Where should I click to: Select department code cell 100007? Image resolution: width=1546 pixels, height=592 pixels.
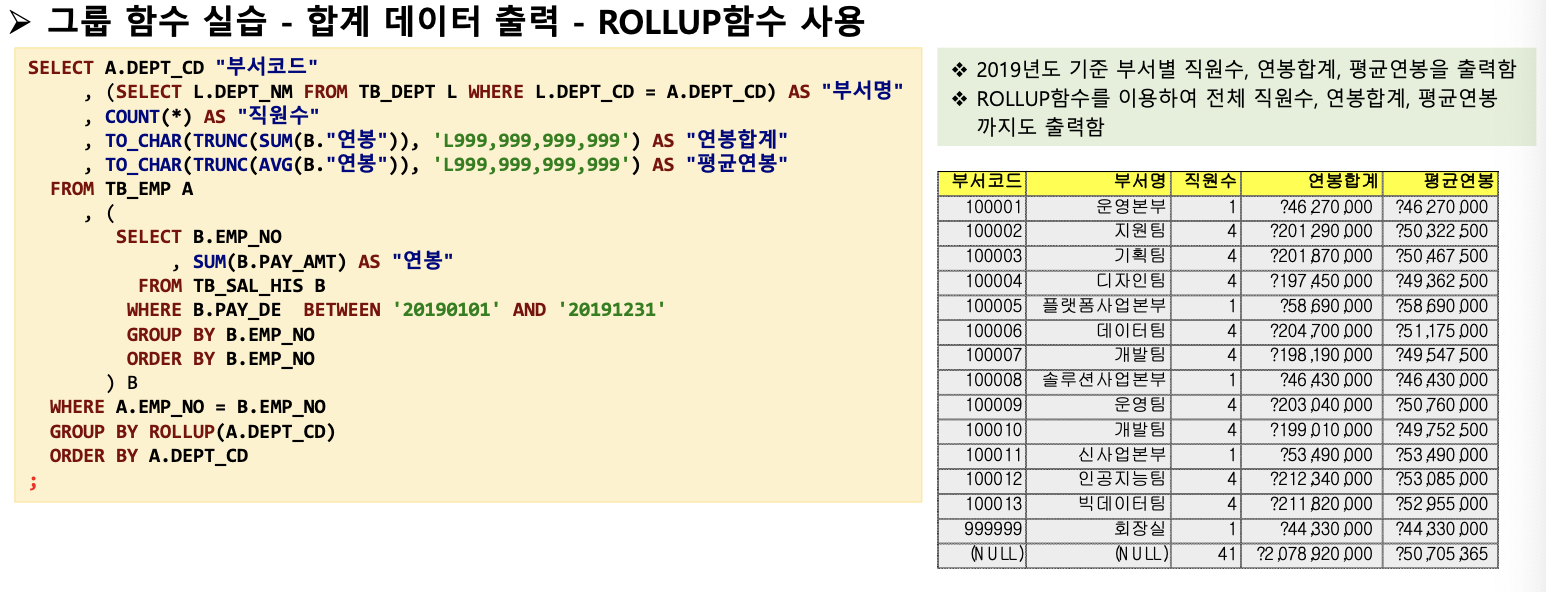point(982,356)
